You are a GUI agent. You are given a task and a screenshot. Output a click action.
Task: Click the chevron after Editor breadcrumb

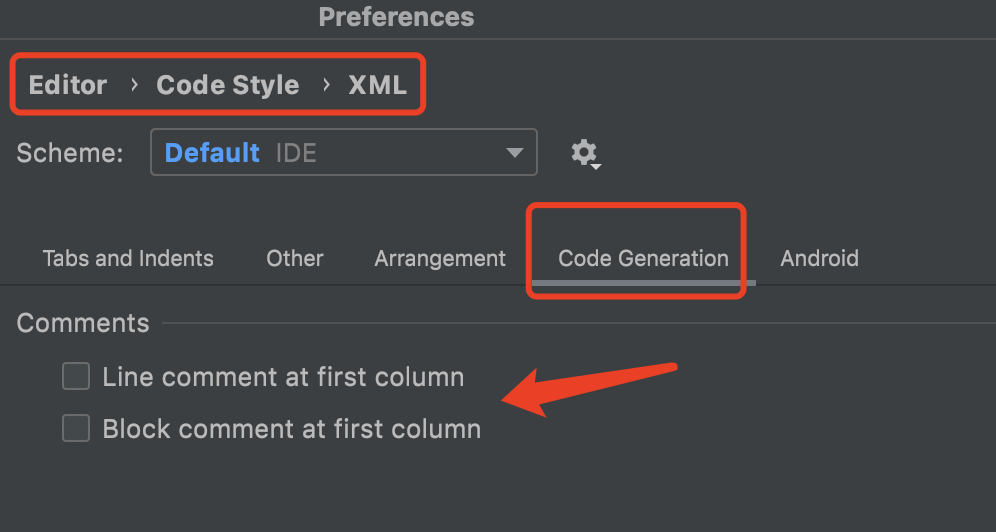tap(133, 84)
